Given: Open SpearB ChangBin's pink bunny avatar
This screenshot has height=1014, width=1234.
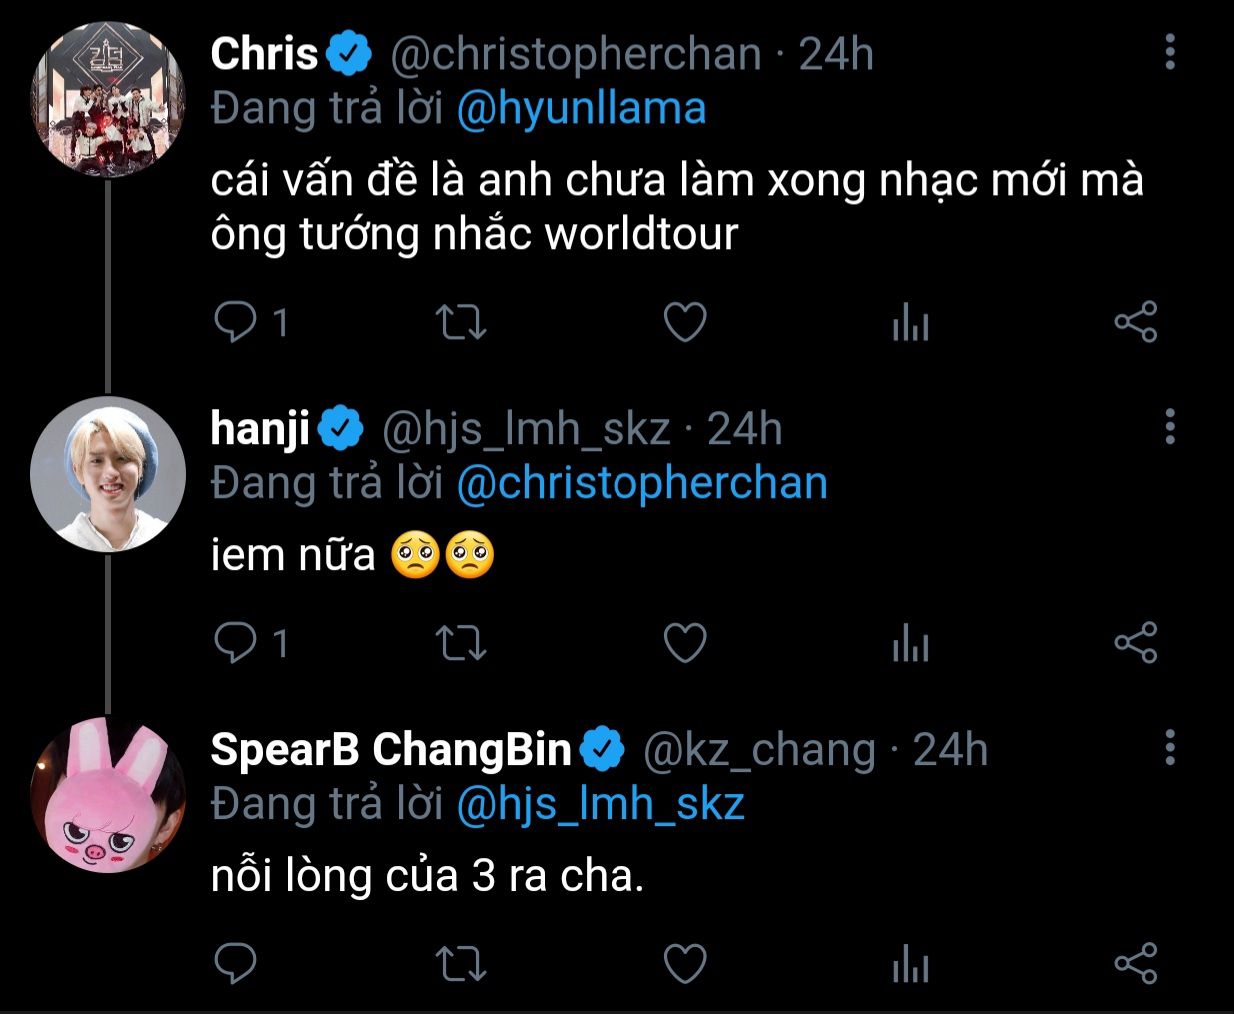Looking at the screenshot, I should click(x=108, y=795).
